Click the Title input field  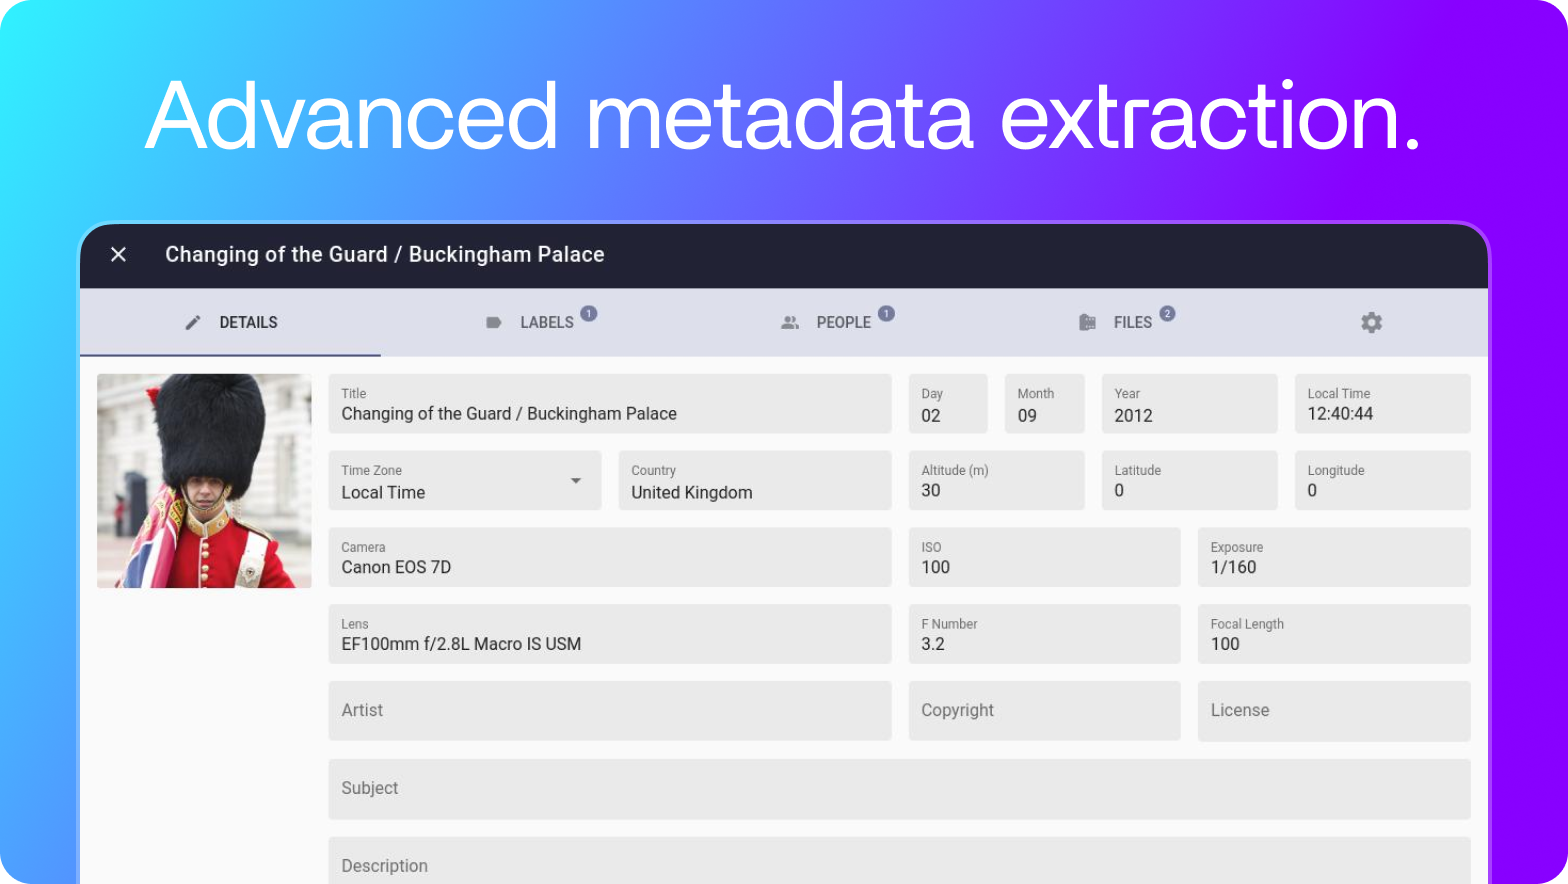(x=609, y=404)
